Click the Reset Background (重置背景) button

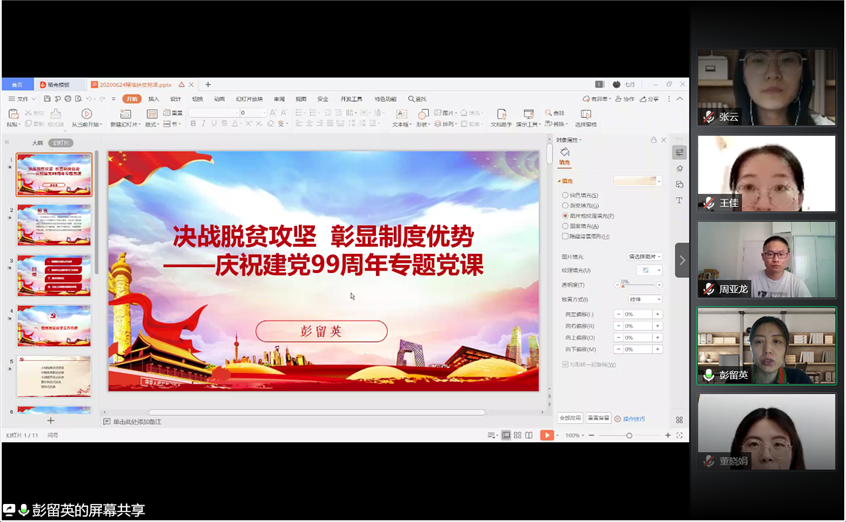click(598, 418)
